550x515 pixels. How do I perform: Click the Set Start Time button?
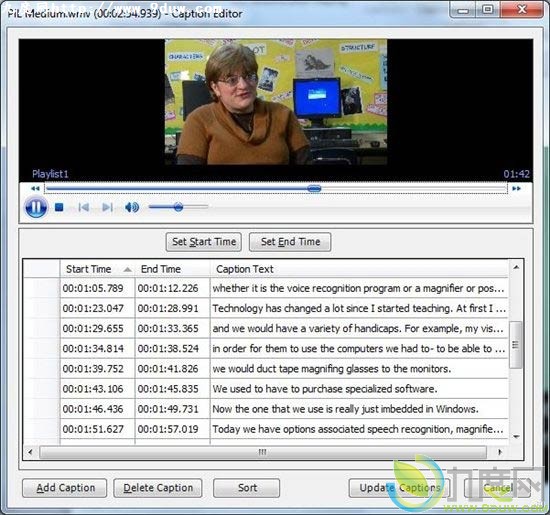click(x=204, y=242)
